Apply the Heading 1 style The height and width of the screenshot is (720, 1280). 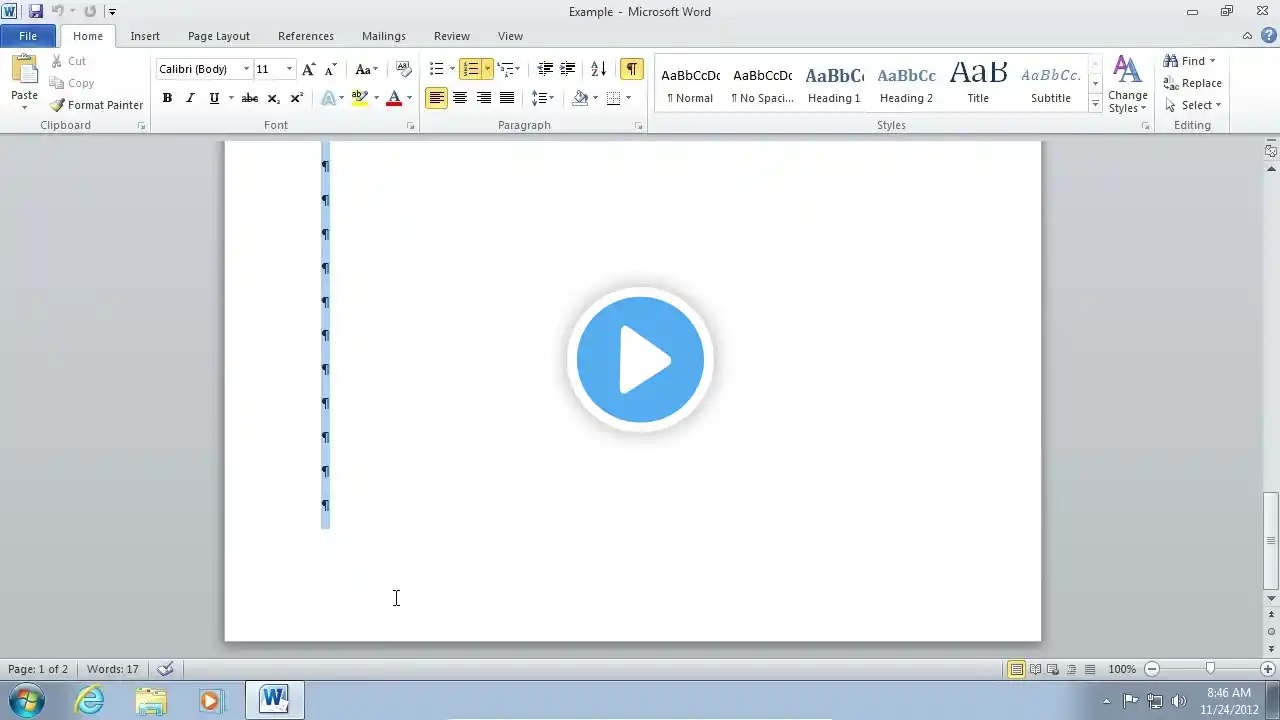tap(834, 84)
